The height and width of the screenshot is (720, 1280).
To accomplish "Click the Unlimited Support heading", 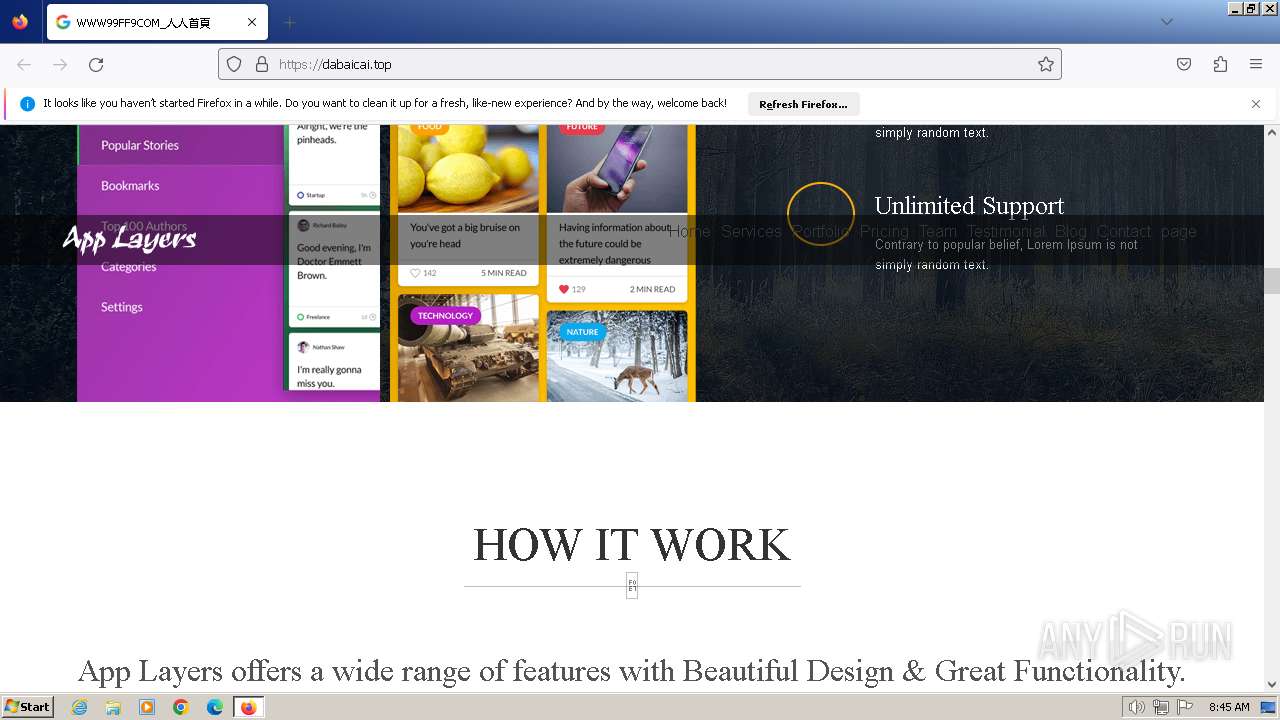I will pos(969,206).
